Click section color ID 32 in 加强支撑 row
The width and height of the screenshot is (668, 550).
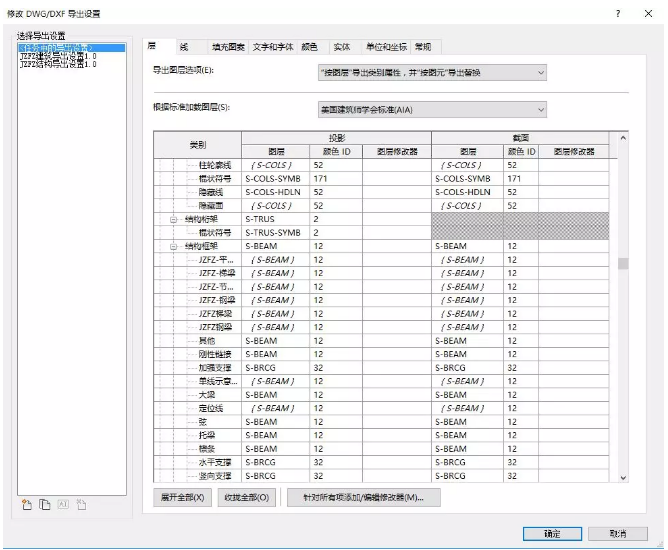point(521,368)
